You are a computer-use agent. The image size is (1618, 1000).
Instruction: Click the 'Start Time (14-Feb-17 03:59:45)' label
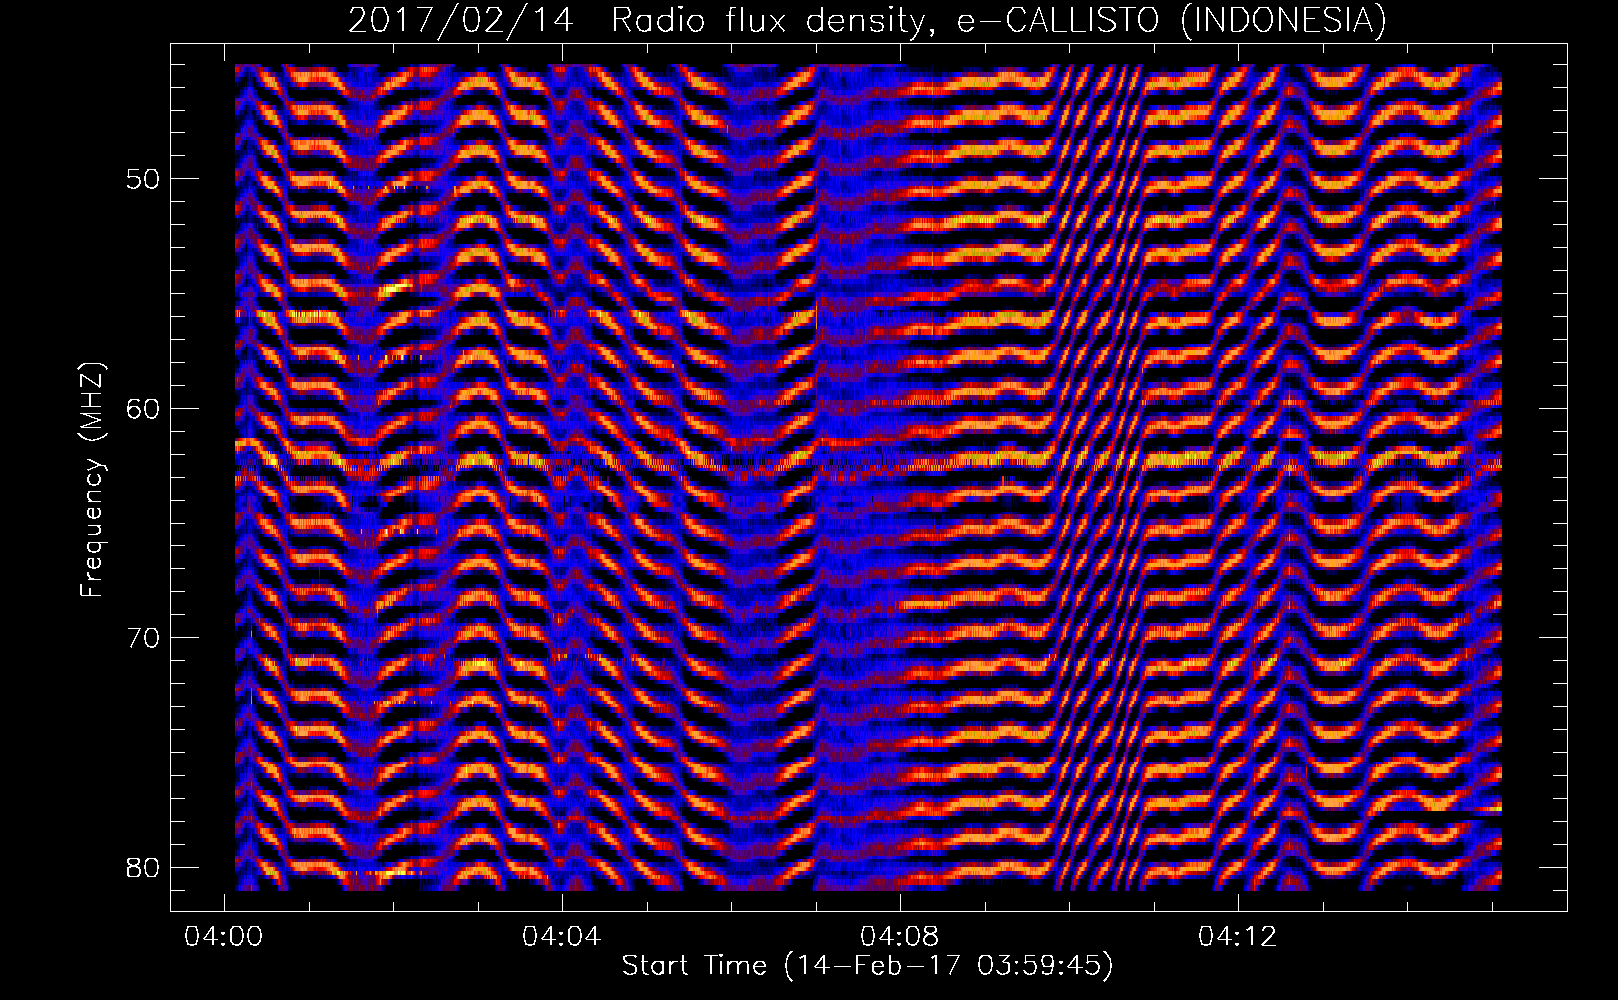coord(868,966)
